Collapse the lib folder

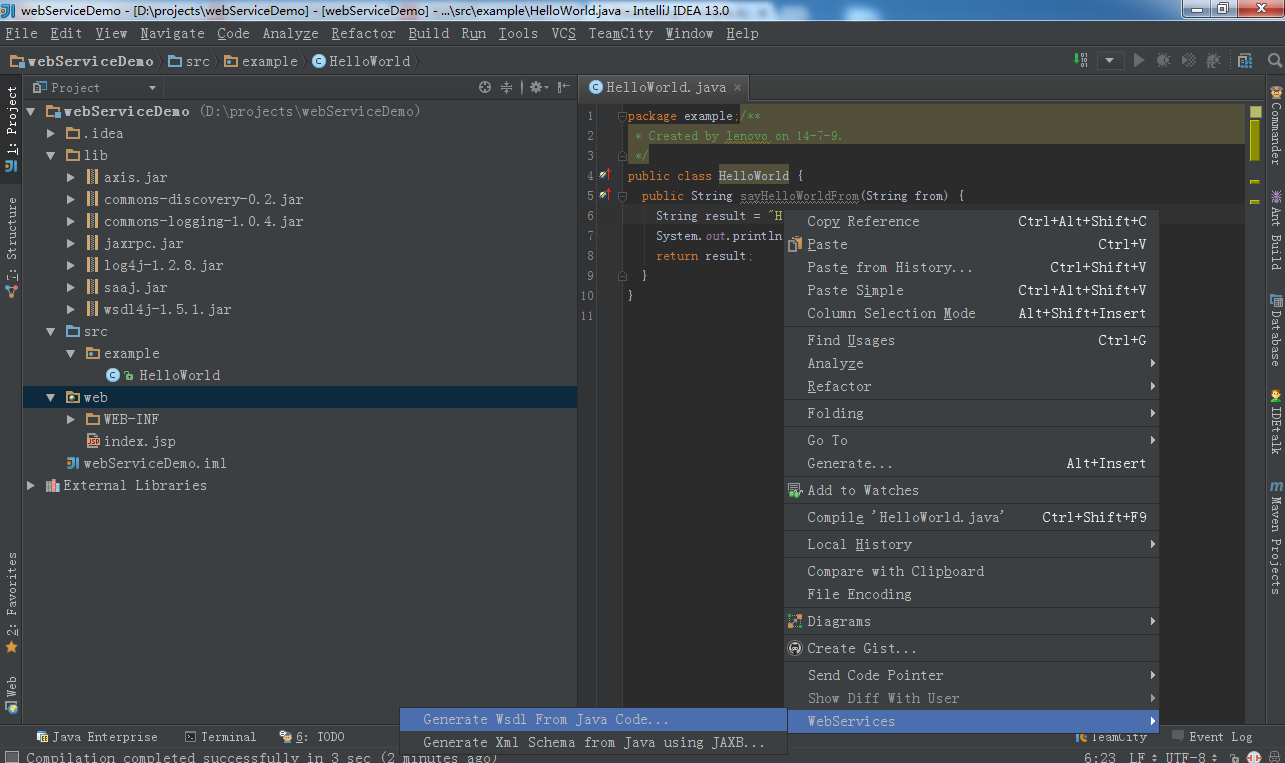51,156
